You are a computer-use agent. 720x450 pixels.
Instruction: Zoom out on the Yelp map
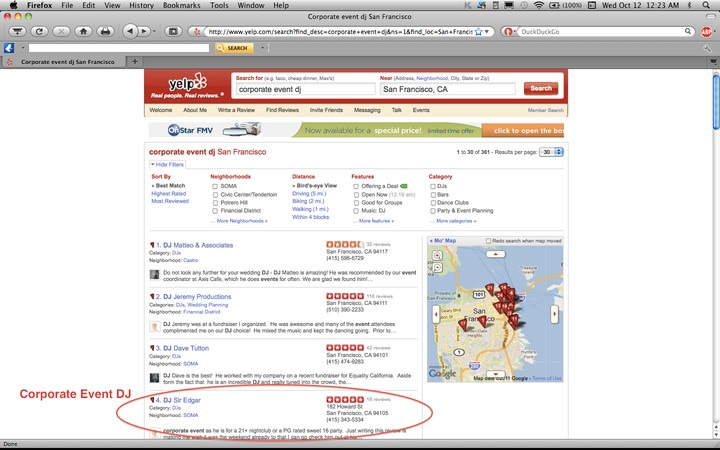pos(437,267)
